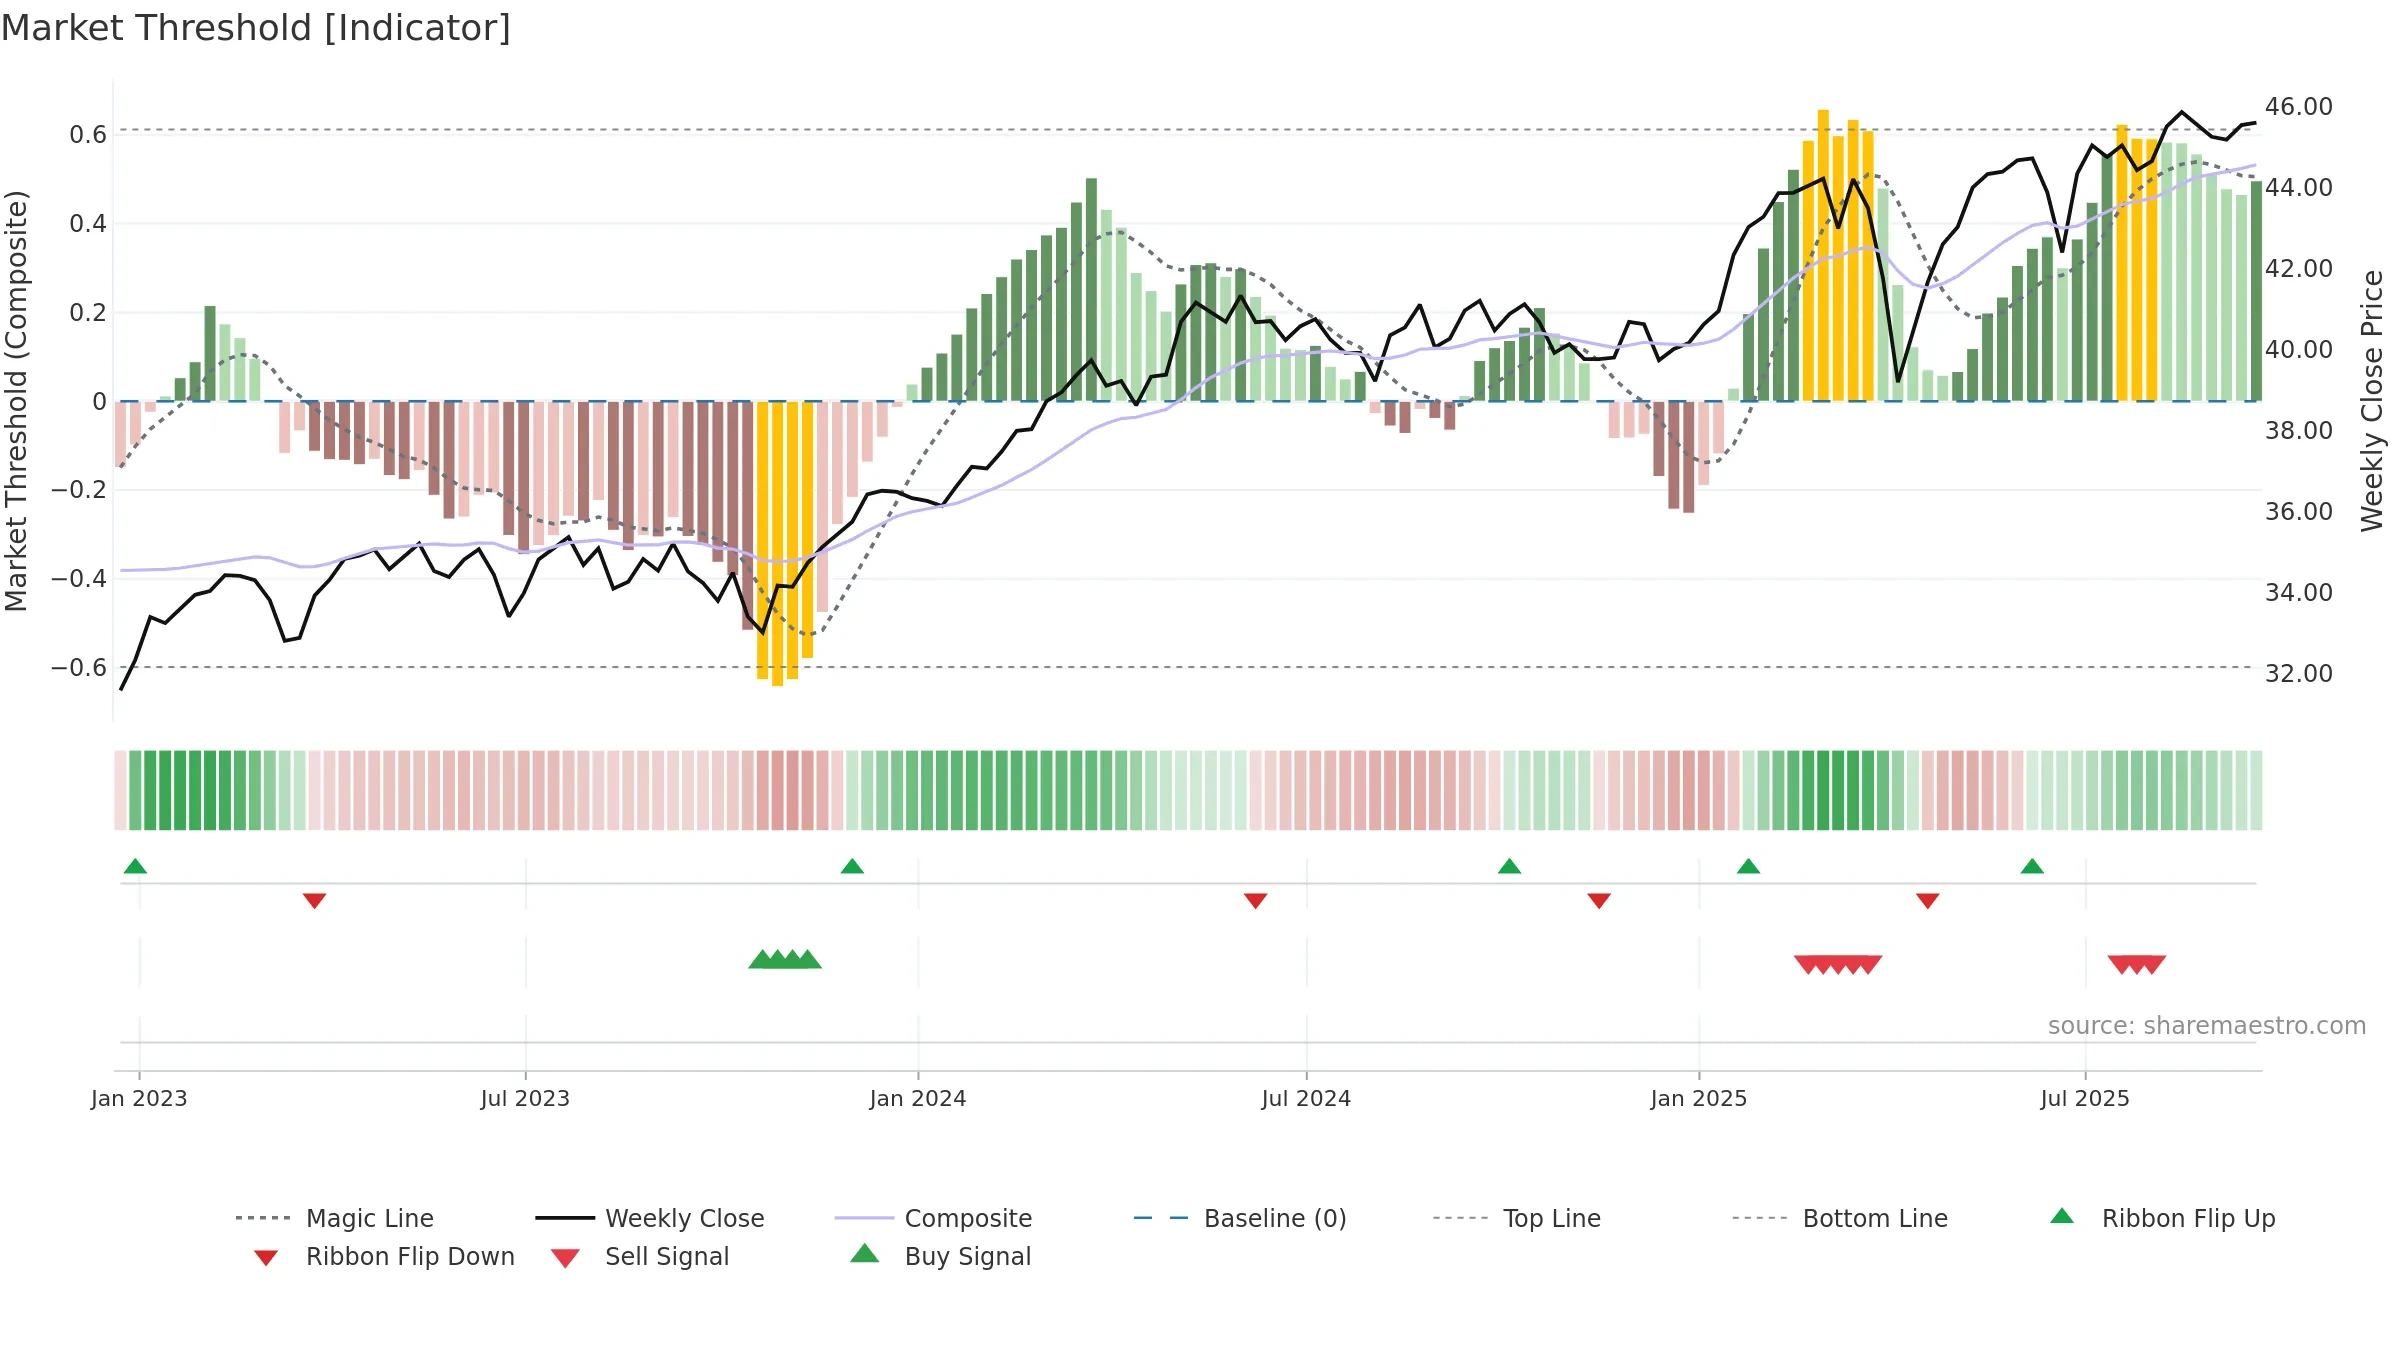Click the Jul 2024 x-axis label
The width and height of the screenshot is (2400, 1350).
[x=1306, y=1098]
